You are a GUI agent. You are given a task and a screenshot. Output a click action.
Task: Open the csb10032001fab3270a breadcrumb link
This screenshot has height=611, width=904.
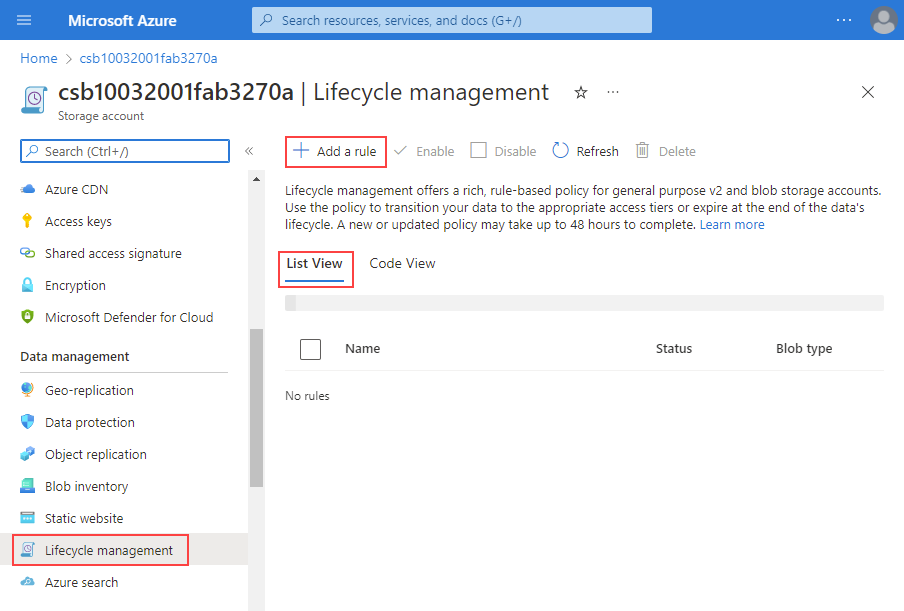click(148, 58)
